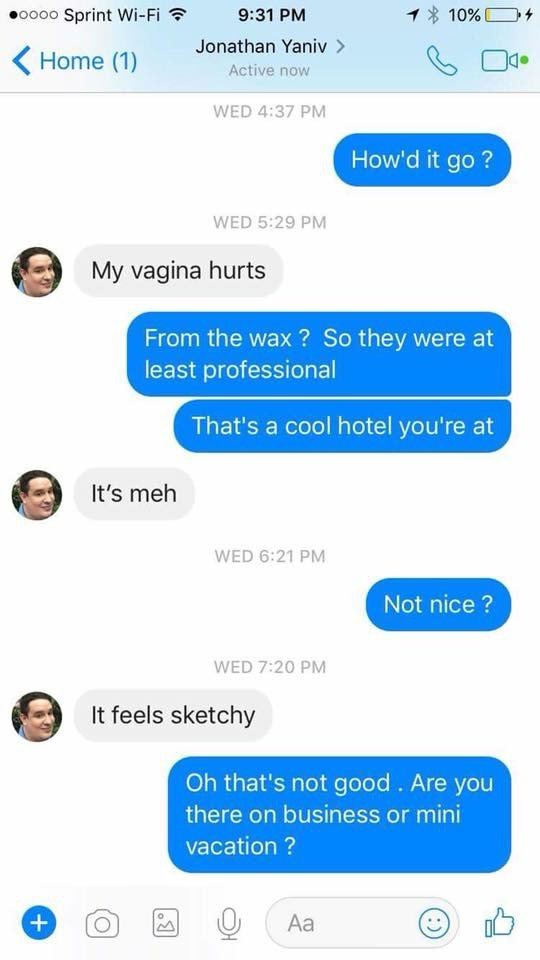Tap avatar beside "My vagina hurts" message
The width and height of the screenshot is (540, 960).
37,272
